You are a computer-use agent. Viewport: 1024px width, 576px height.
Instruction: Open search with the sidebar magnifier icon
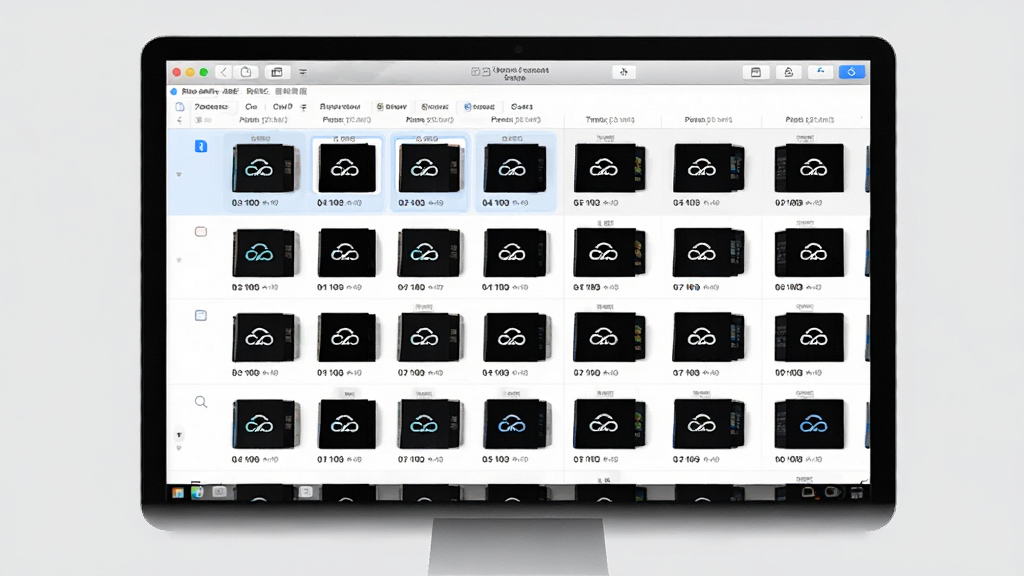click(201, 402)
